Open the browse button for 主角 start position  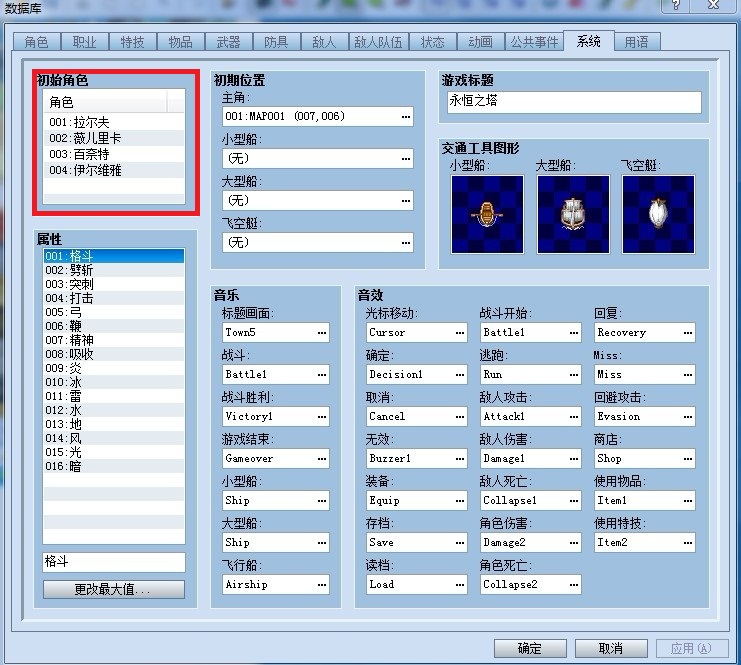pyautogui.click(x=405, y=116)
